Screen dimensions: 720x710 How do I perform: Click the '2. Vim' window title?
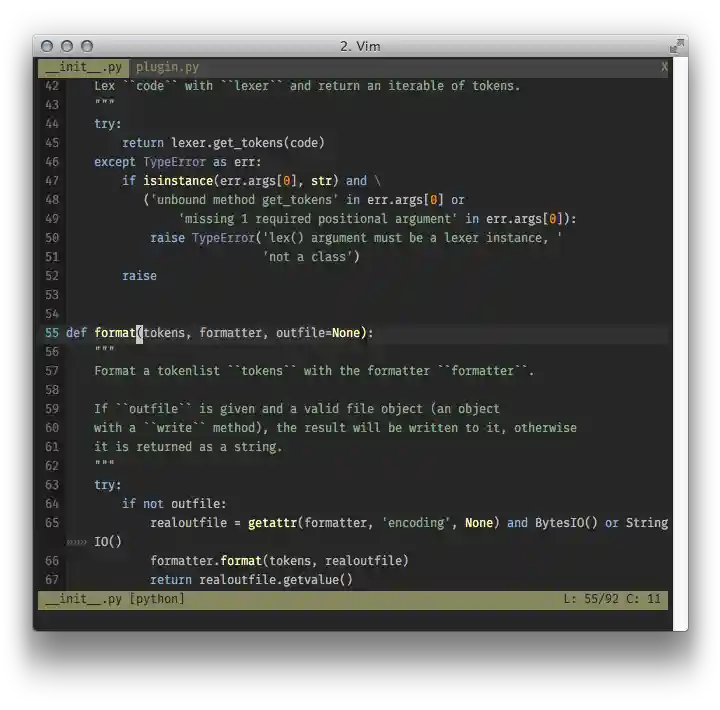tap(360, 46)
